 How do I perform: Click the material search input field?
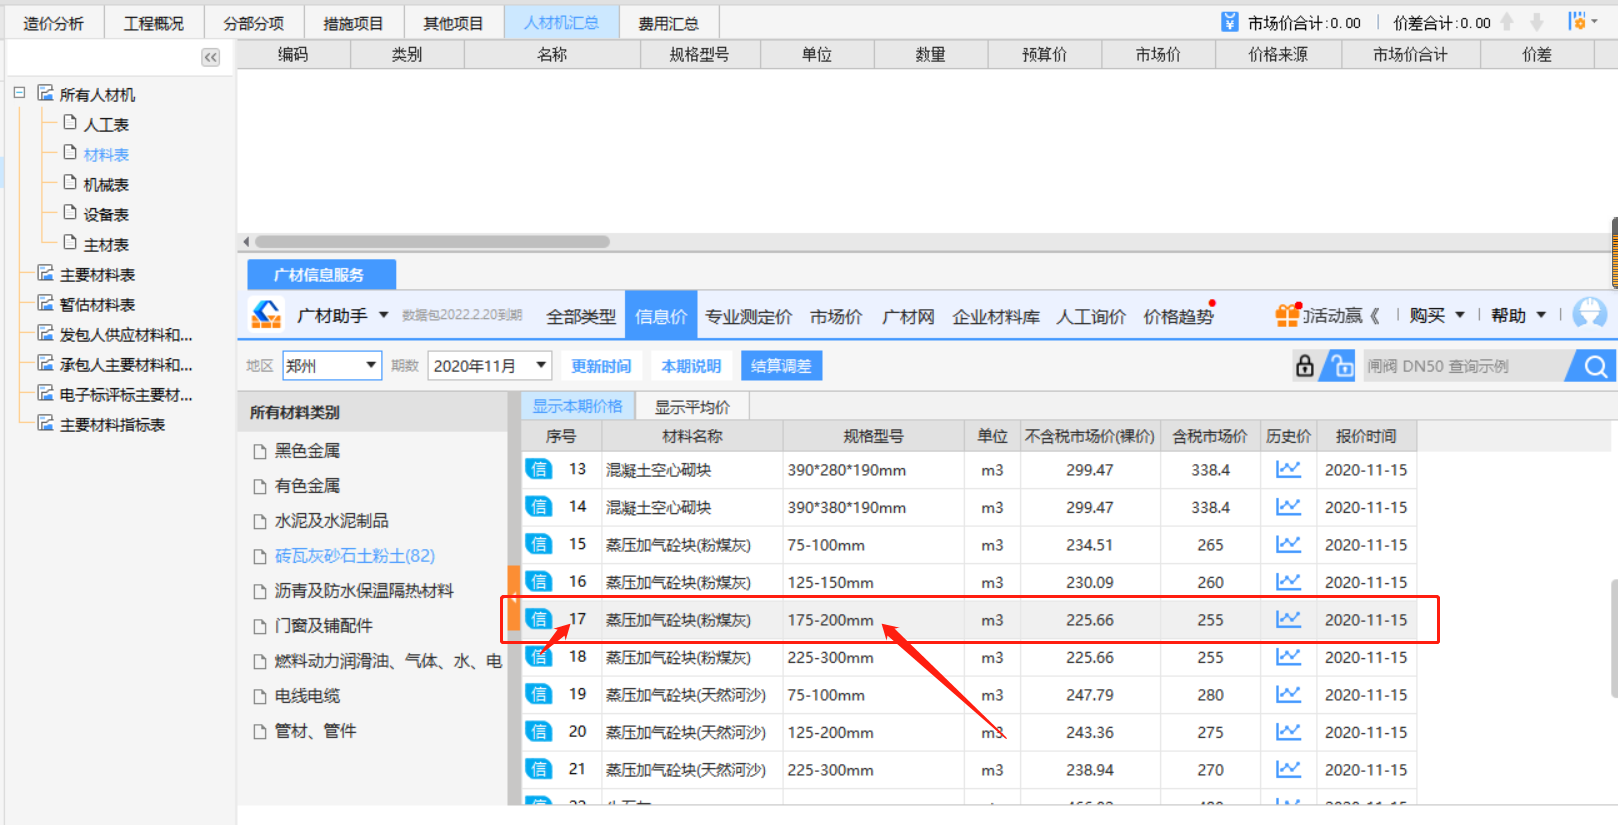[1466, 366]
